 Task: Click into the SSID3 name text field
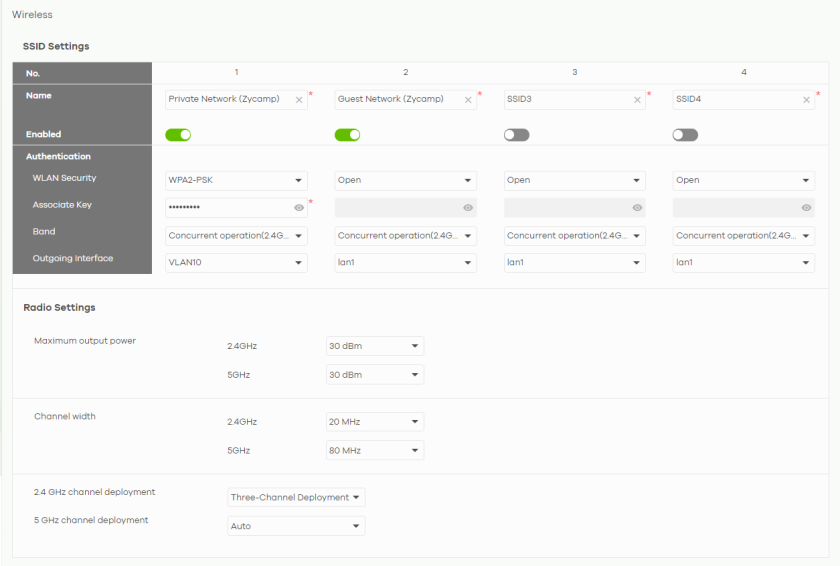tap(565, 100)
